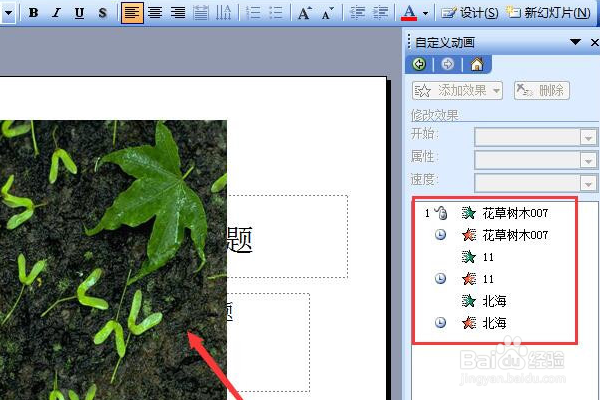Viewport: 600px width, 400px height.
Task: Open font color dropdown arrow
Action: [426, 13]
